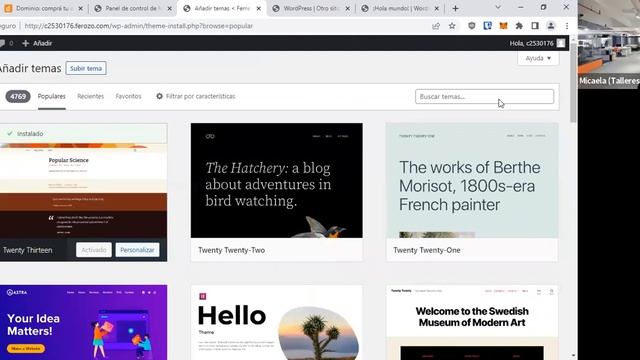Image resolution: width=640 pixels, height=360 pixels.
Task: Click the Añadir plus in admin bar
Action: [x=37, y=43]
